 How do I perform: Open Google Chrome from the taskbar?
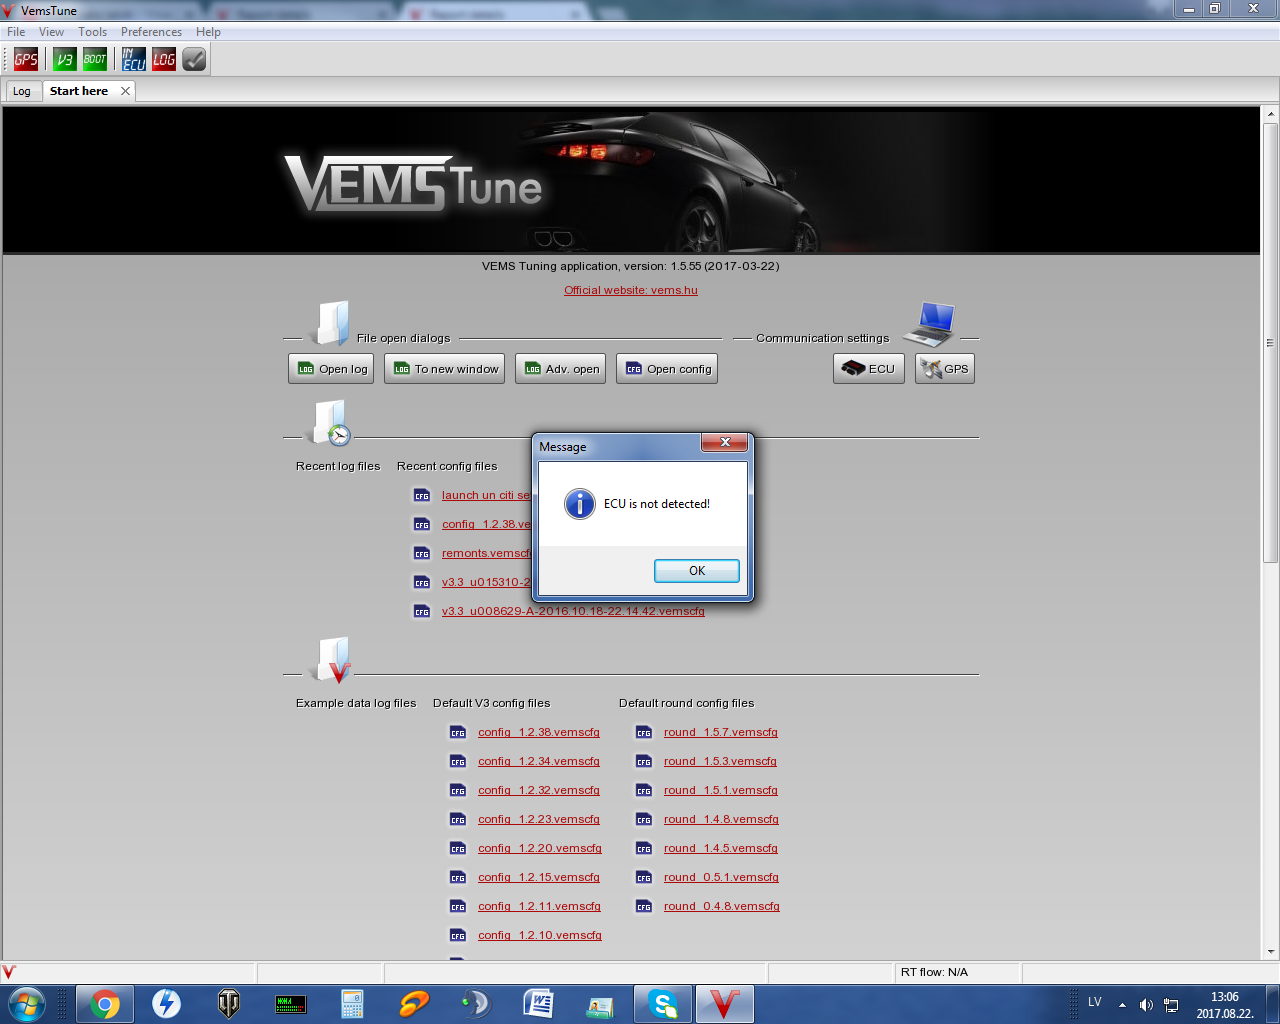coord(105,1004)
